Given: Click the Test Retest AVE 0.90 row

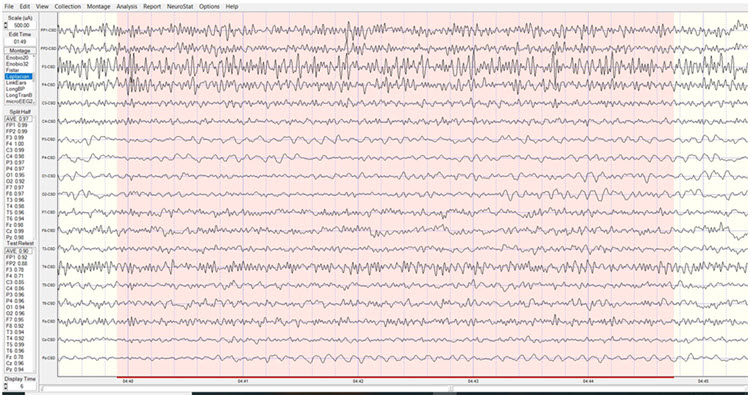Looking at the screenshot, I should [x=18, y=251].
